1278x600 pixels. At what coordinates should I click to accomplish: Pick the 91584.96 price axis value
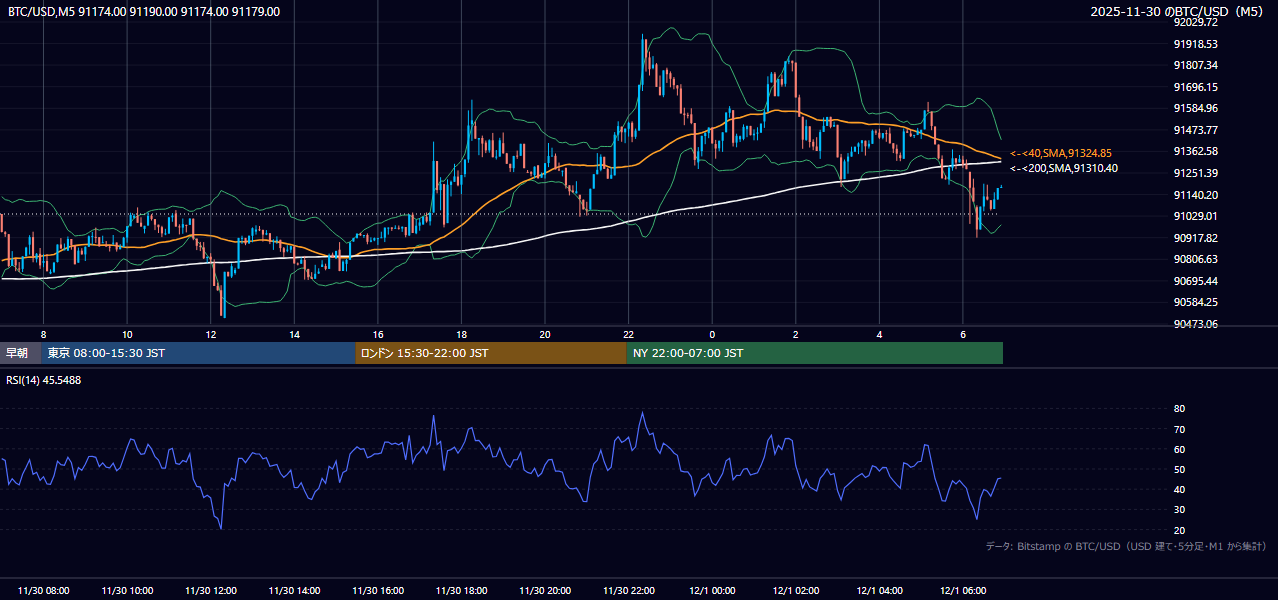pos(1195,108)
